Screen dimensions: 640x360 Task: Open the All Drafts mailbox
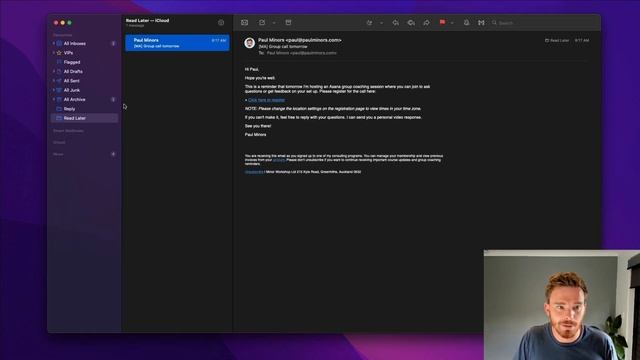tap(73, 71)
